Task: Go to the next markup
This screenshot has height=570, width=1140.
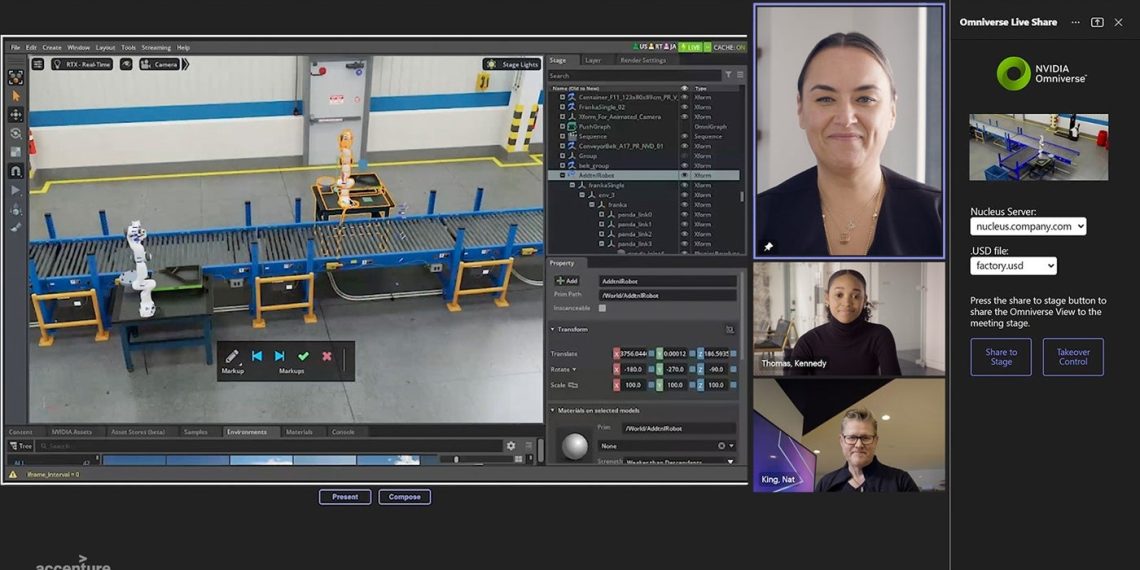Action: 279,356
